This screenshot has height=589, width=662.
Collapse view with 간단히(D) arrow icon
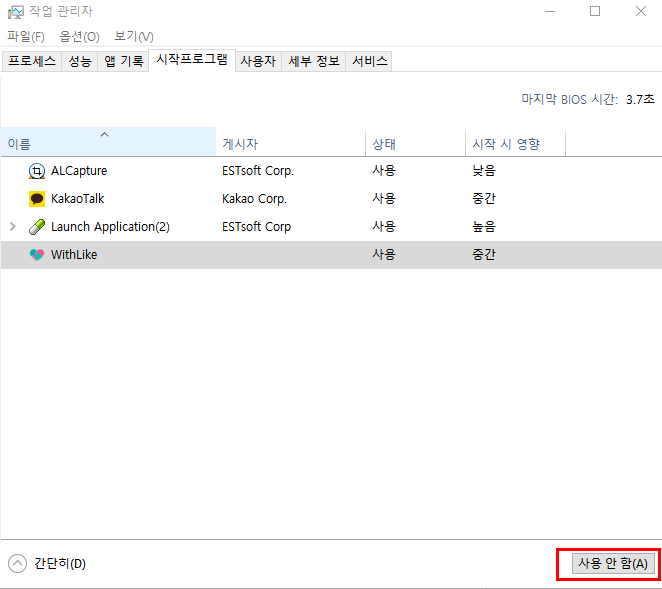coord(17,563)
